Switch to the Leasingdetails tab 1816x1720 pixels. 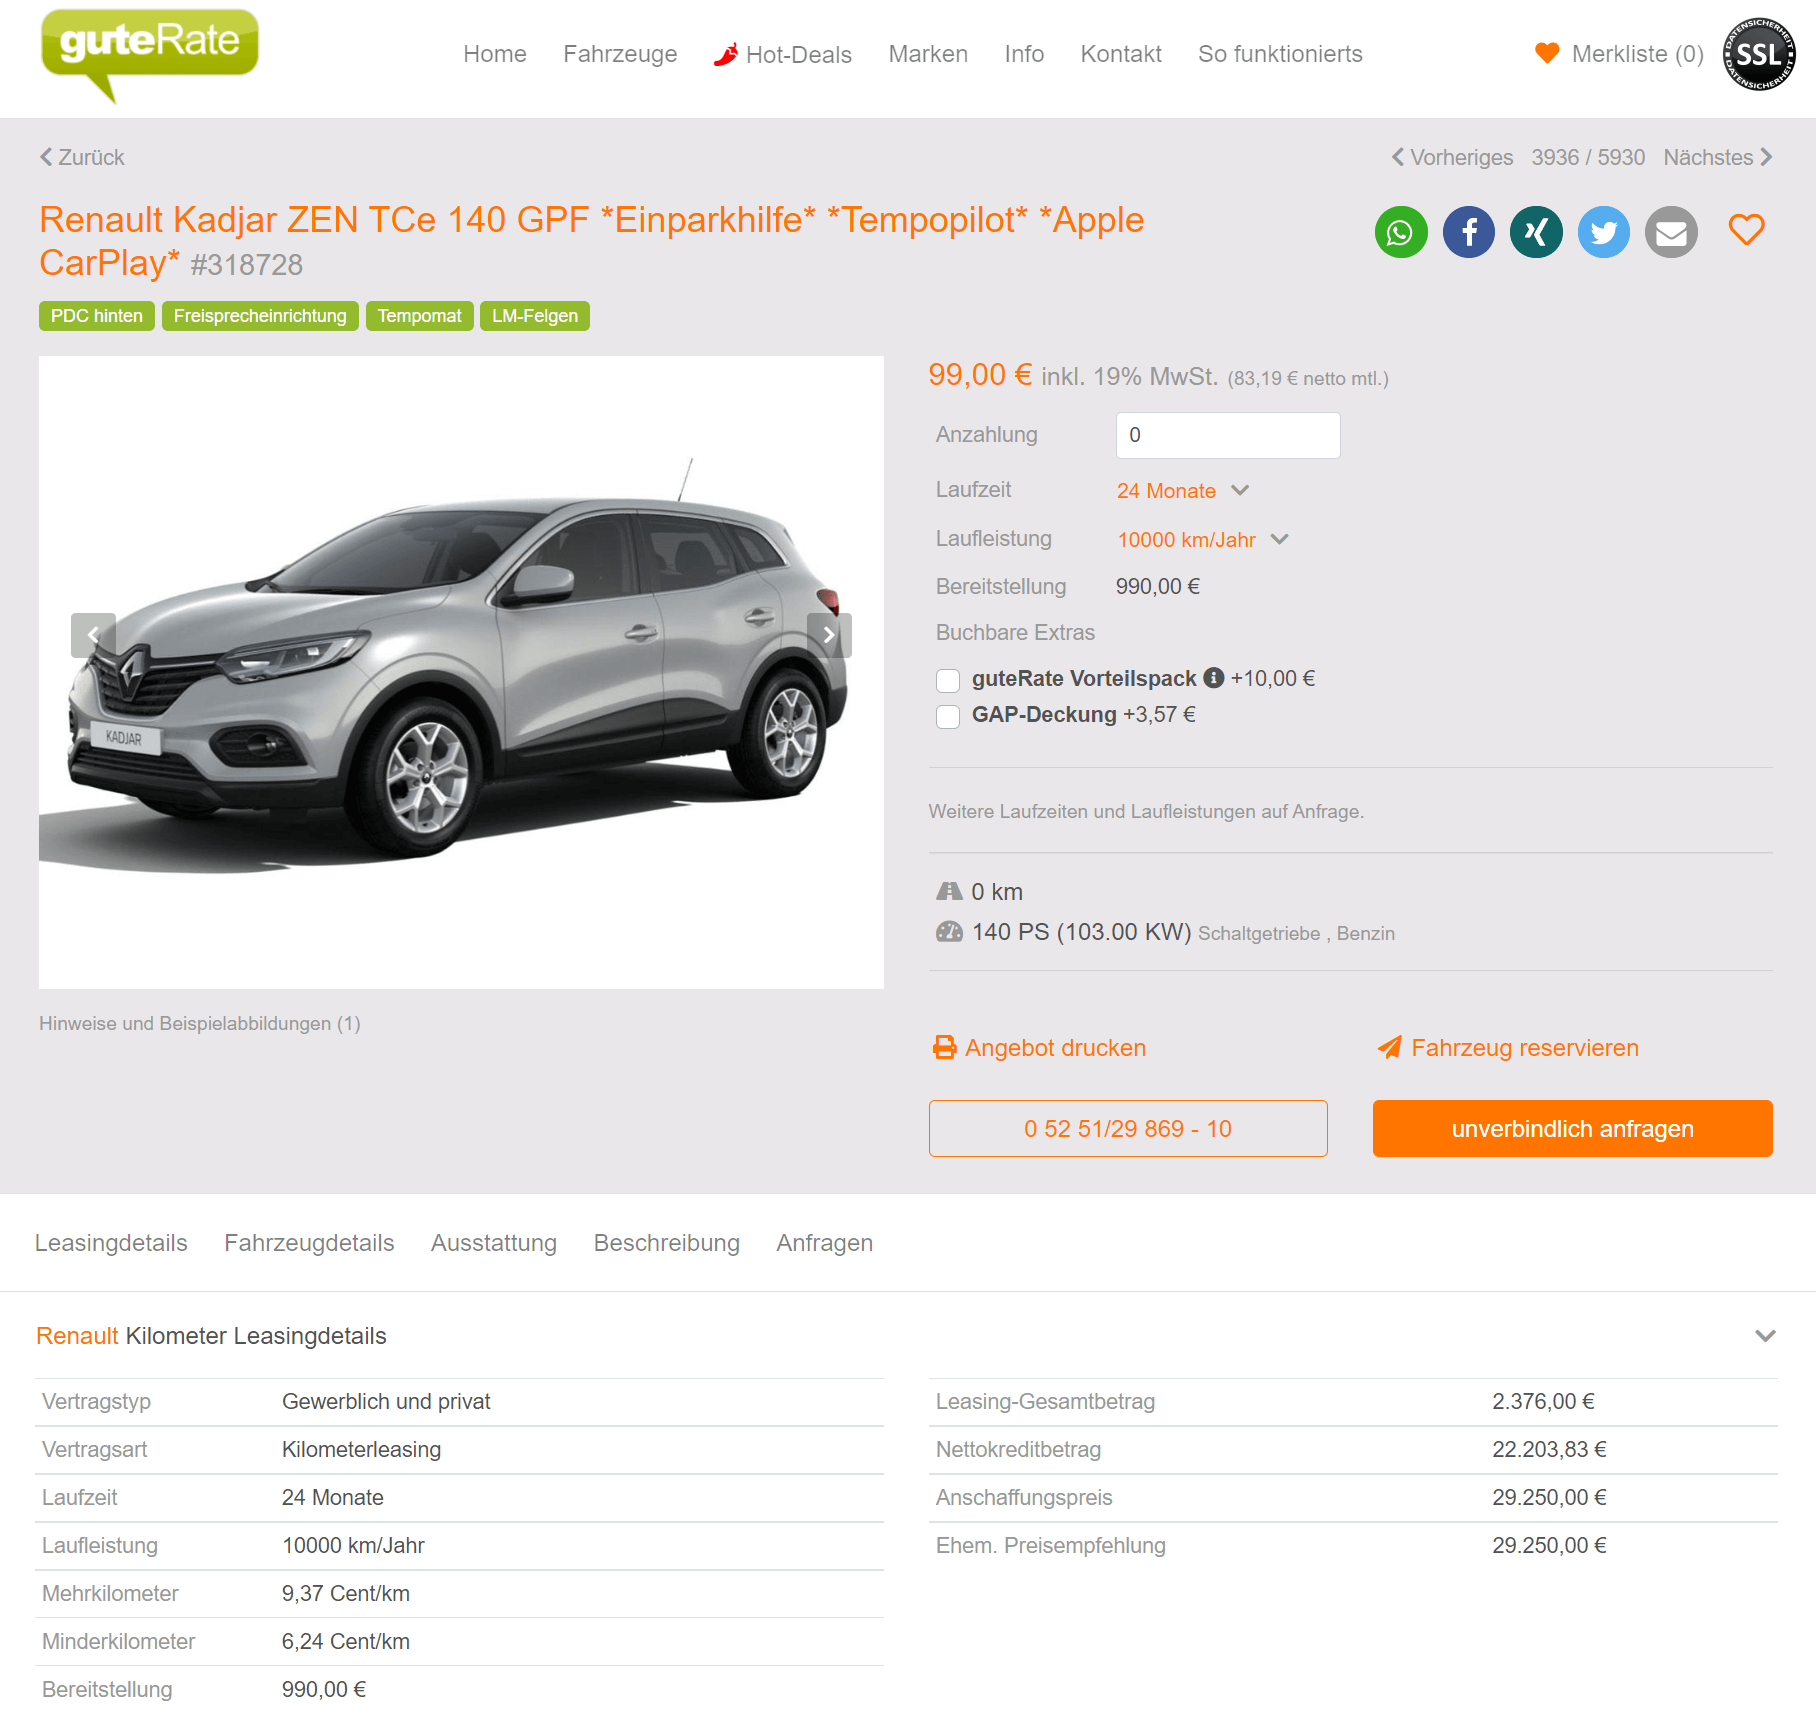pos(111,1243)
